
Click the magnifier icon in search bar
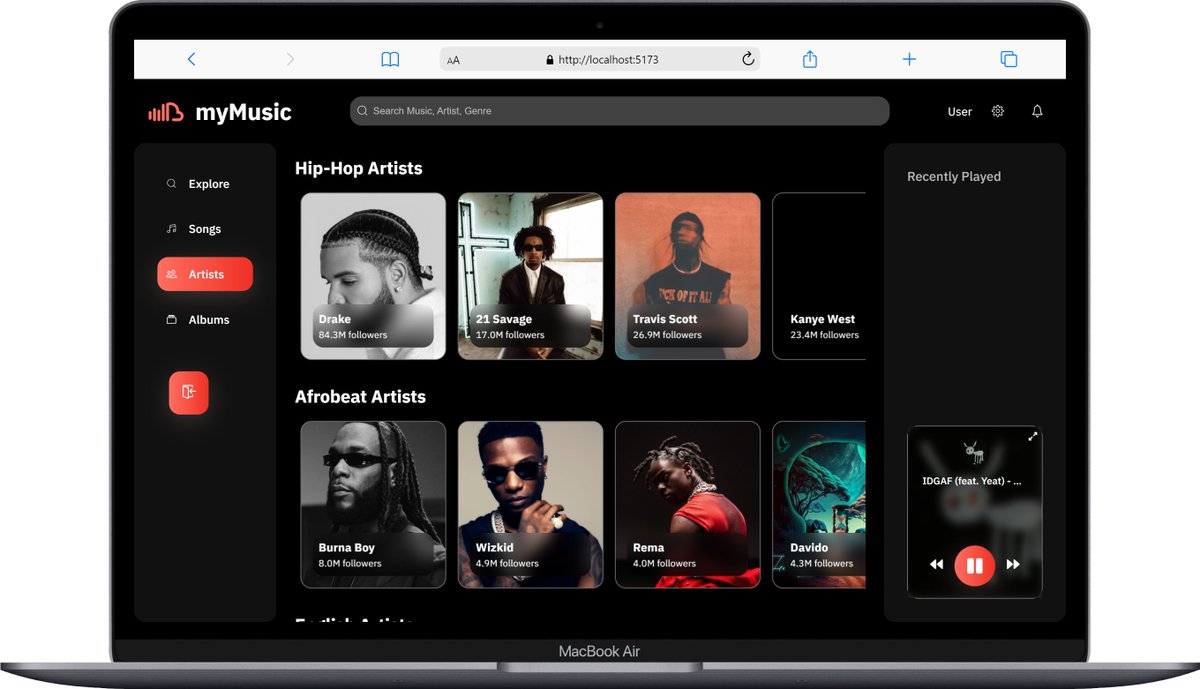click(x=362, y=111)
